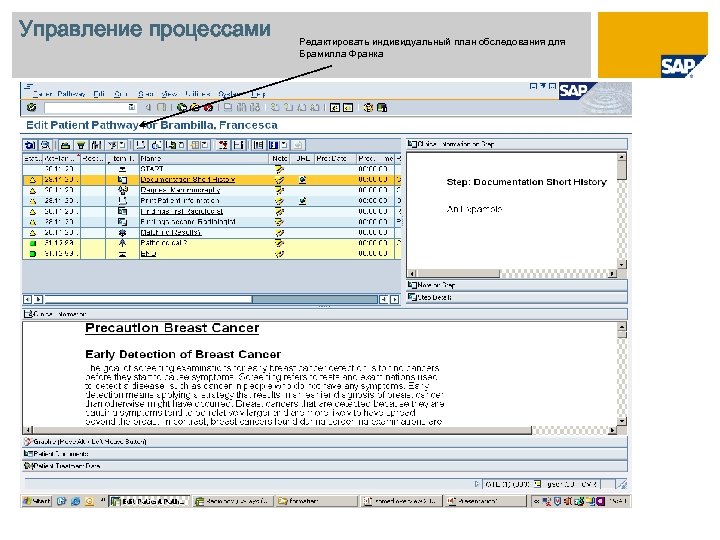Click the Windows Start button
This screenshot has width=720, height=540.
point(36,501)
